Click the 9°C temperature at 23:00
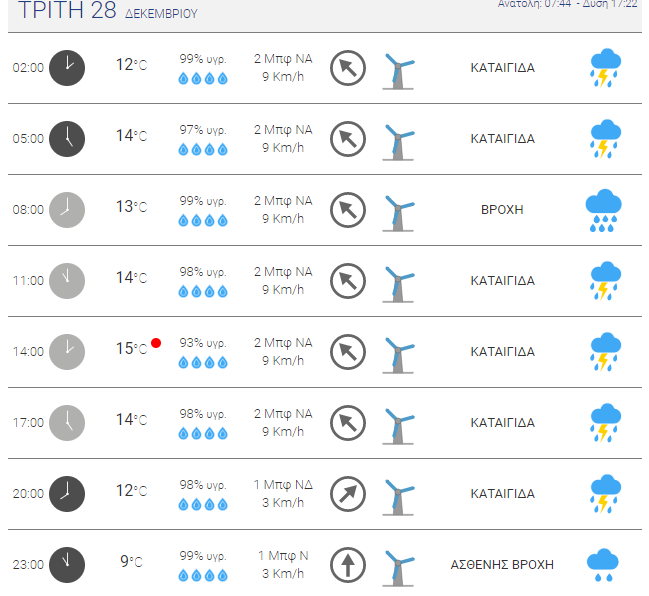 coord(131,562)
